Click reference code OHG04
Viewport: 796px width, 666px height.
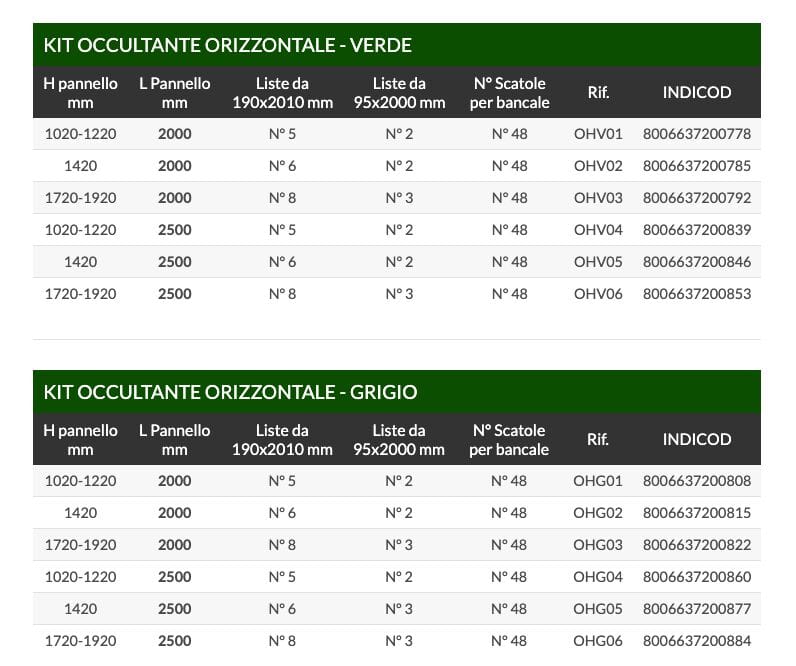click(598, 577)
